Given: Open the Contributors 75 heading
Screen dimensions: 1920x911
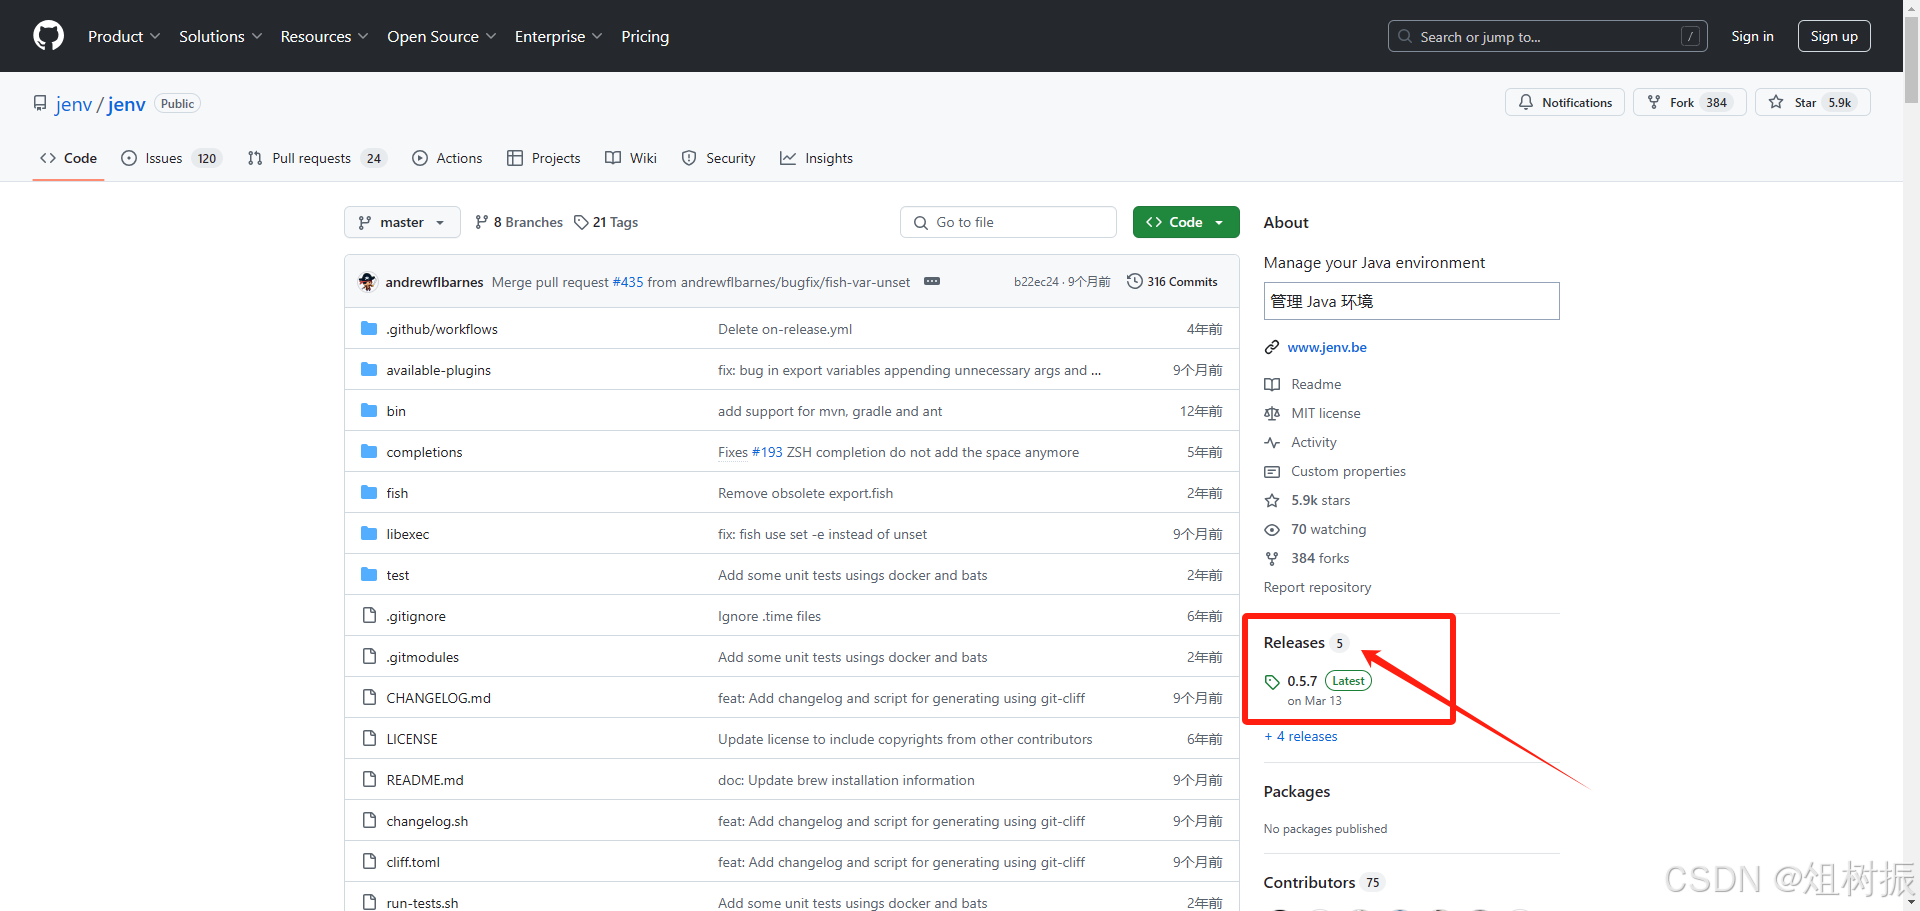Looking at the screenshot, I should (1323, 882).
